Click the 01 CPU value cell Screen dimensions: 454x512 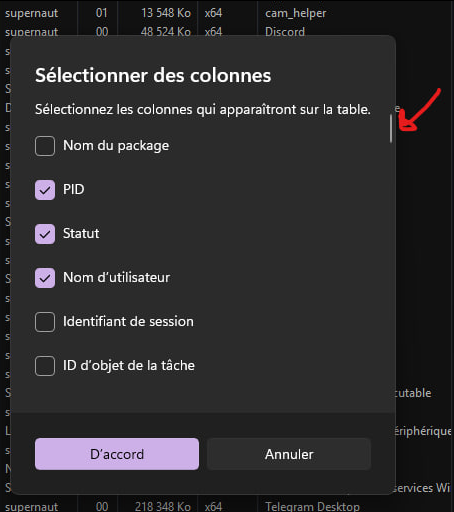point(102,13)
